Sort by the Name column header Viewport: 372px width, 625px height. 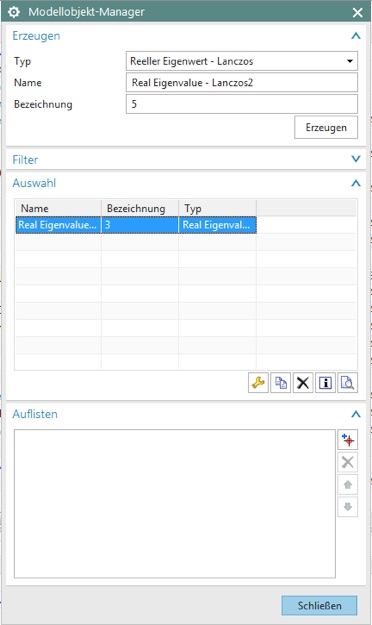(58, 208)
